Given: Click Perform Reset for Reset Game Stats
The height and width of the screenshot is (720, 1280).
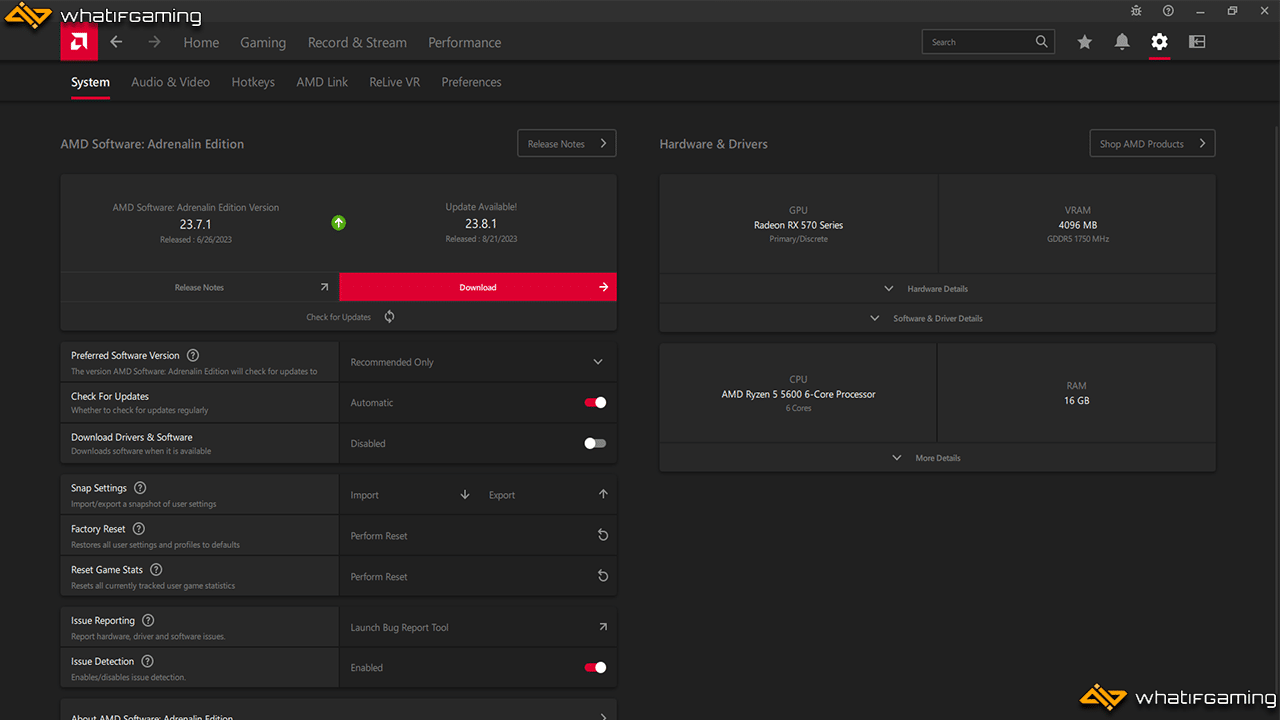Looking at the screenshot, I should (x=379, y=577).
